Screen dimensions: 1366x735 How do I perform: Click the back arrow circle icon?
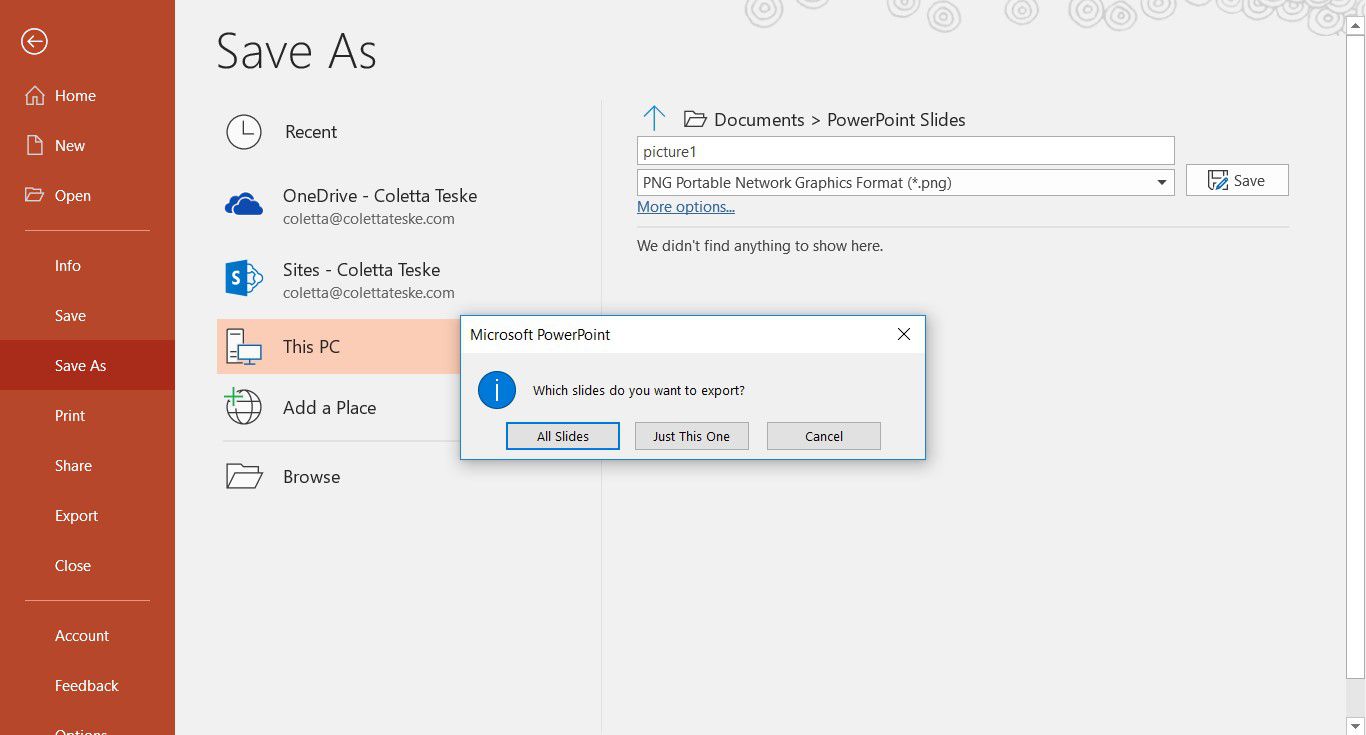pyautogui.click(x=35, y=41)
